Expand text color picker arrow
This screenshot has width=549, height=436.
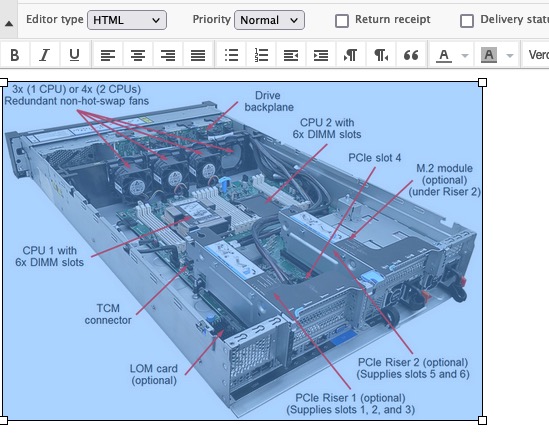(465, 55)
